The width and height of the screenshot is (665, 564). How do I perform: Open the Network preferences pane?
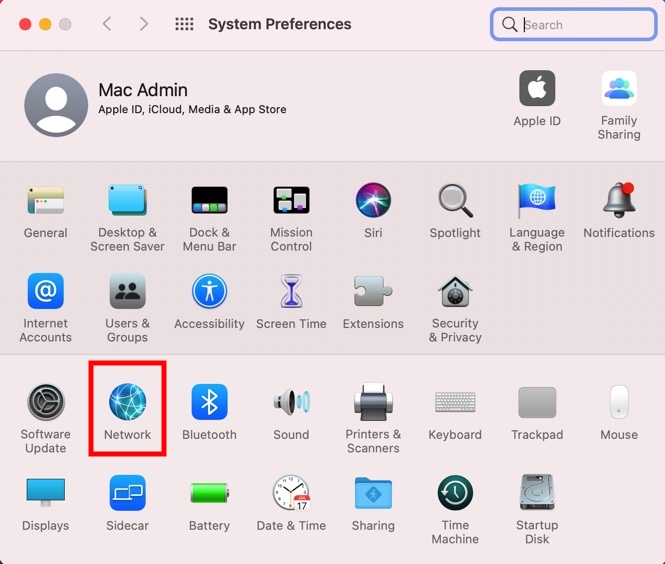click(127, 403)
